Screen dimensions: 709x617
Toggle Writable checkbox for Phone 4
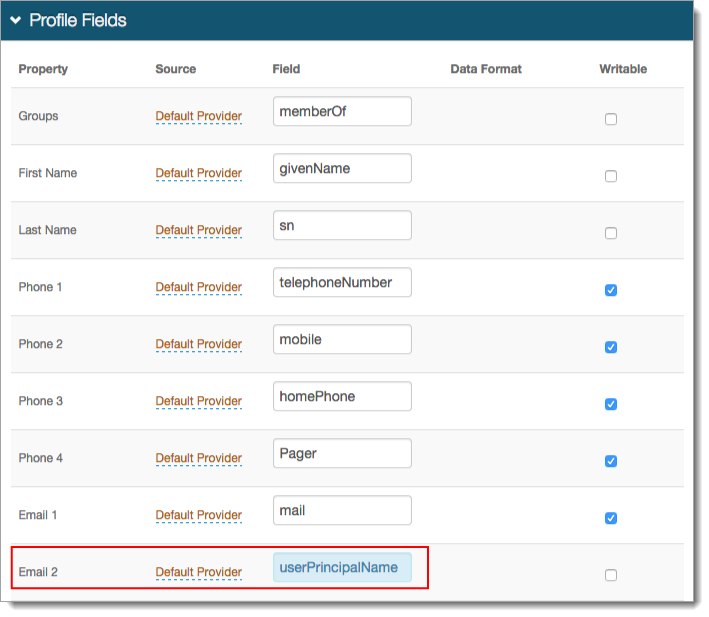(x=611, y=461)
